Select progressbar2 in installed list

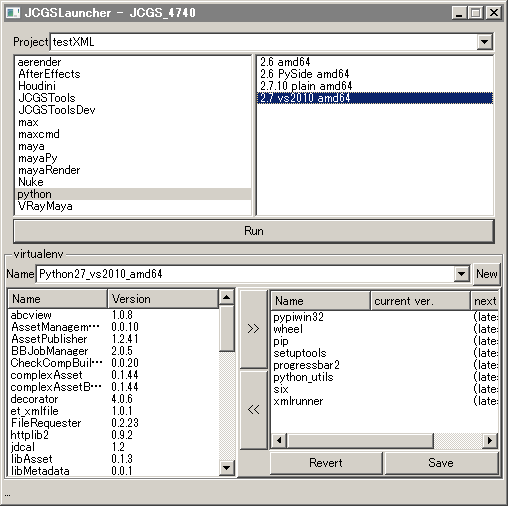(x=385, y=365)
